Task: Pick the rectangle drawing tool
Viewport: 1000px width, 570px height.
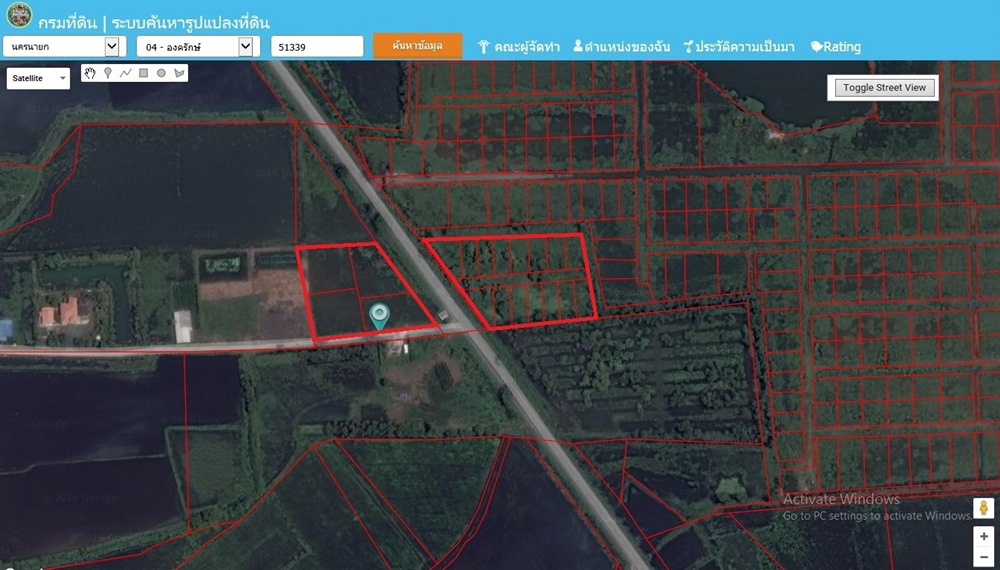Action: point(143,73)
